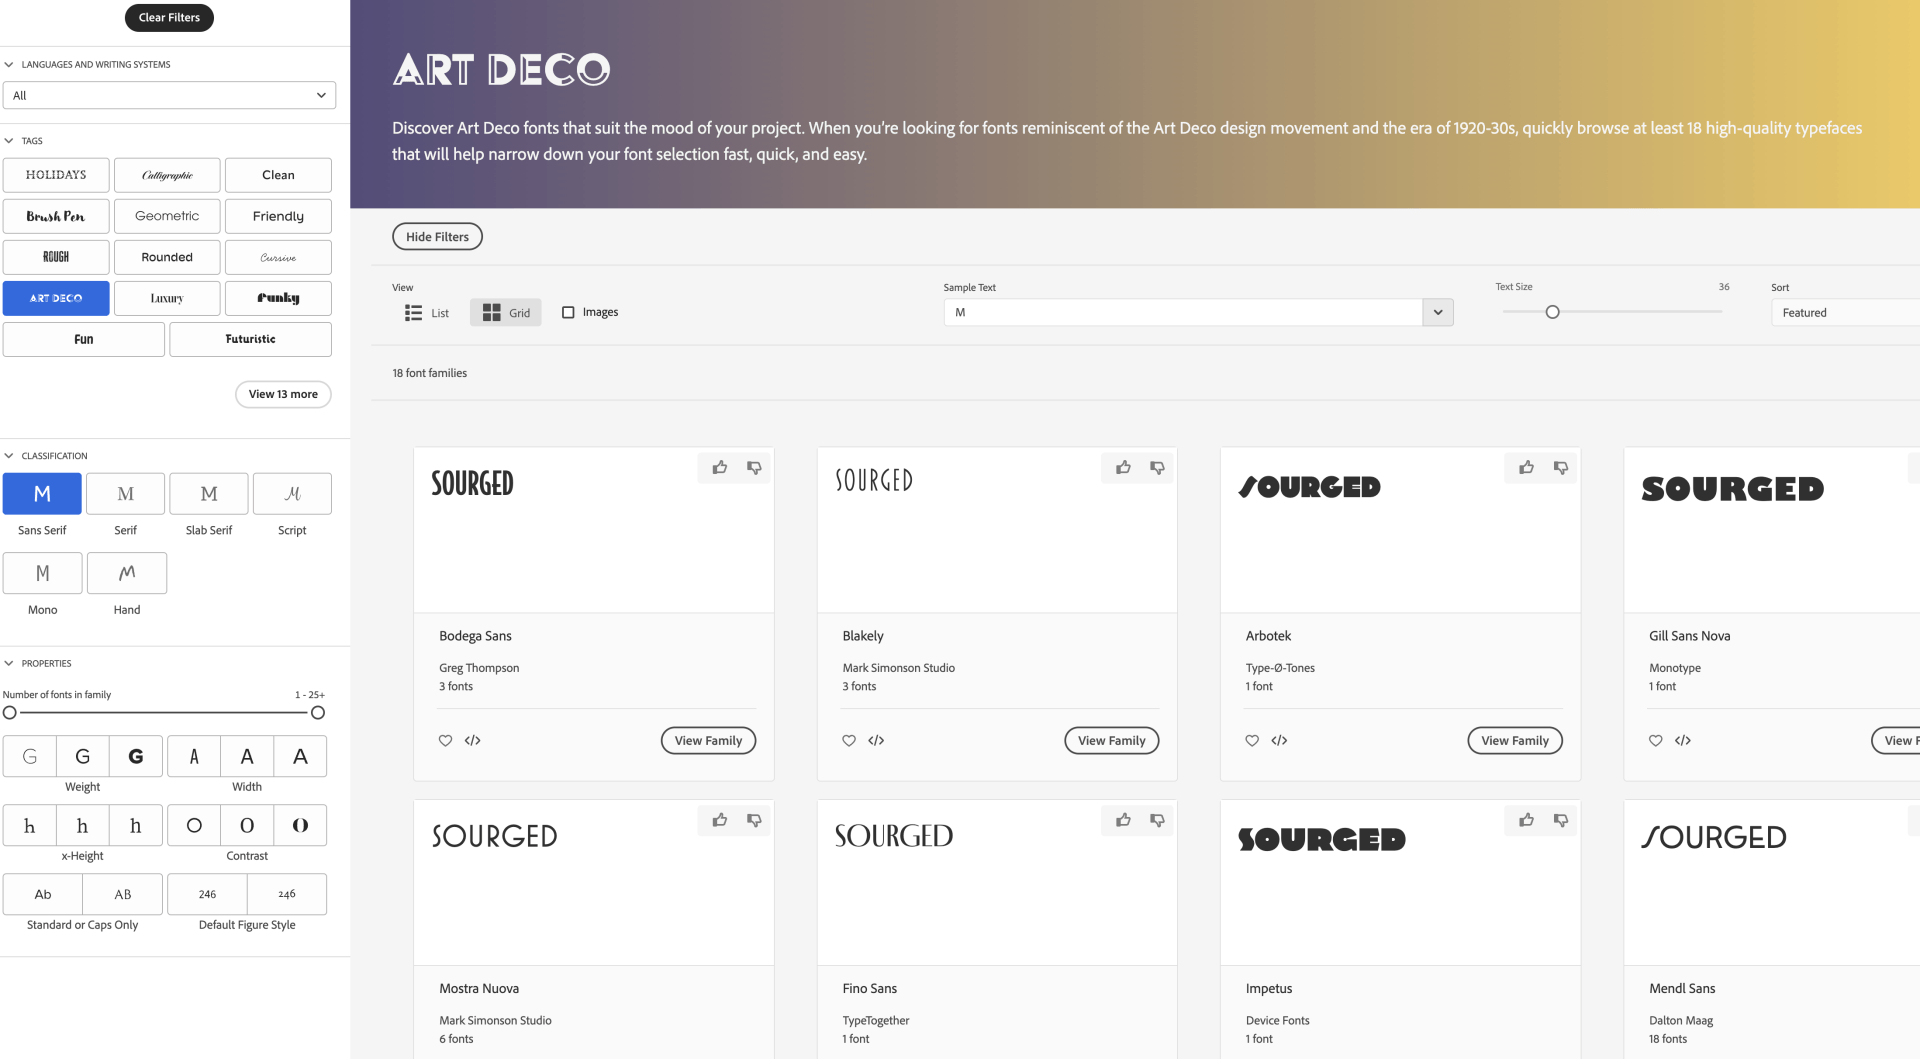
Task: Click the Clear Filters button
Action: coord(169,18)
